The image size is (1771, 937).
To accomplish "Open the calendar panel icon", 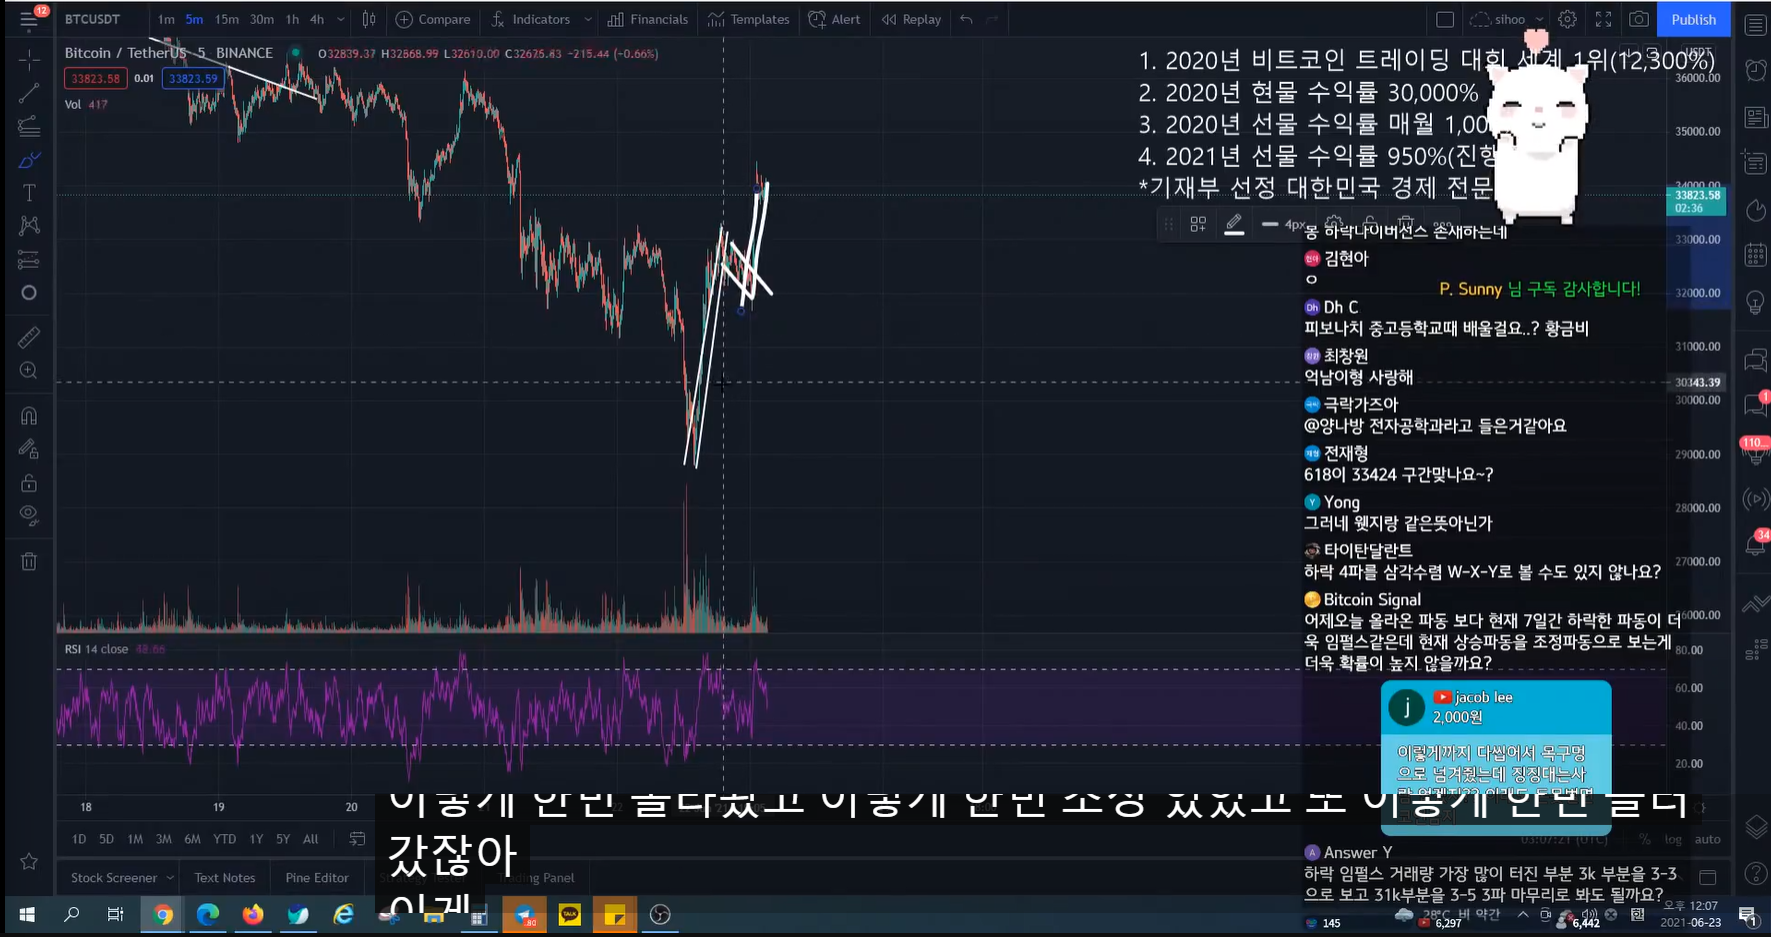I will coord(1755,255).
